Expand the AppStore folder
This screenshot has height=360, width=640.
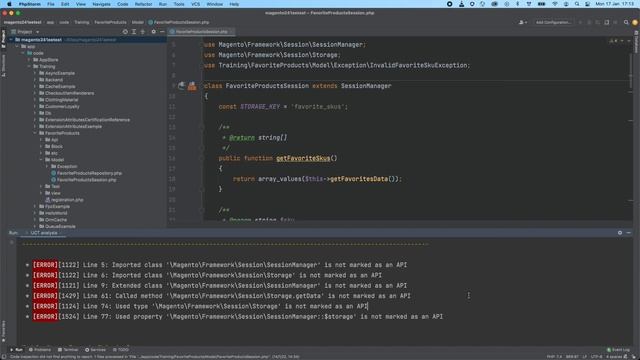pos(29,60)
